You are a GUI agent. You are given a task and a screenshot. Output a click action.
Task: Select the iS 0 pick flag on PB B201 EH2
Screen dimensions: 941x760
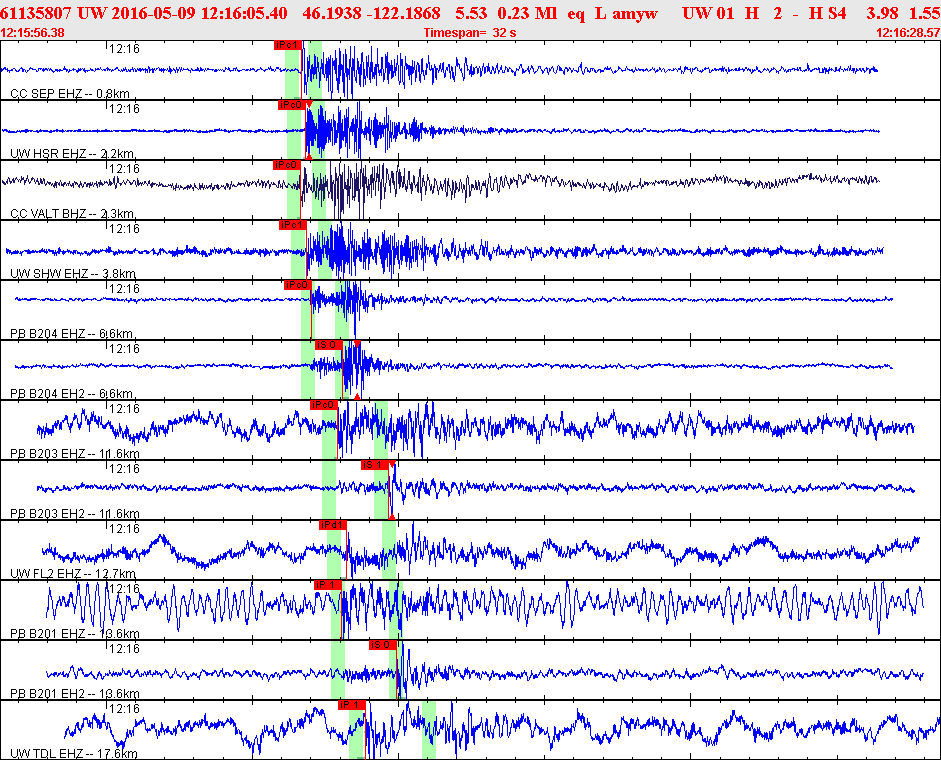click(382, 645)
